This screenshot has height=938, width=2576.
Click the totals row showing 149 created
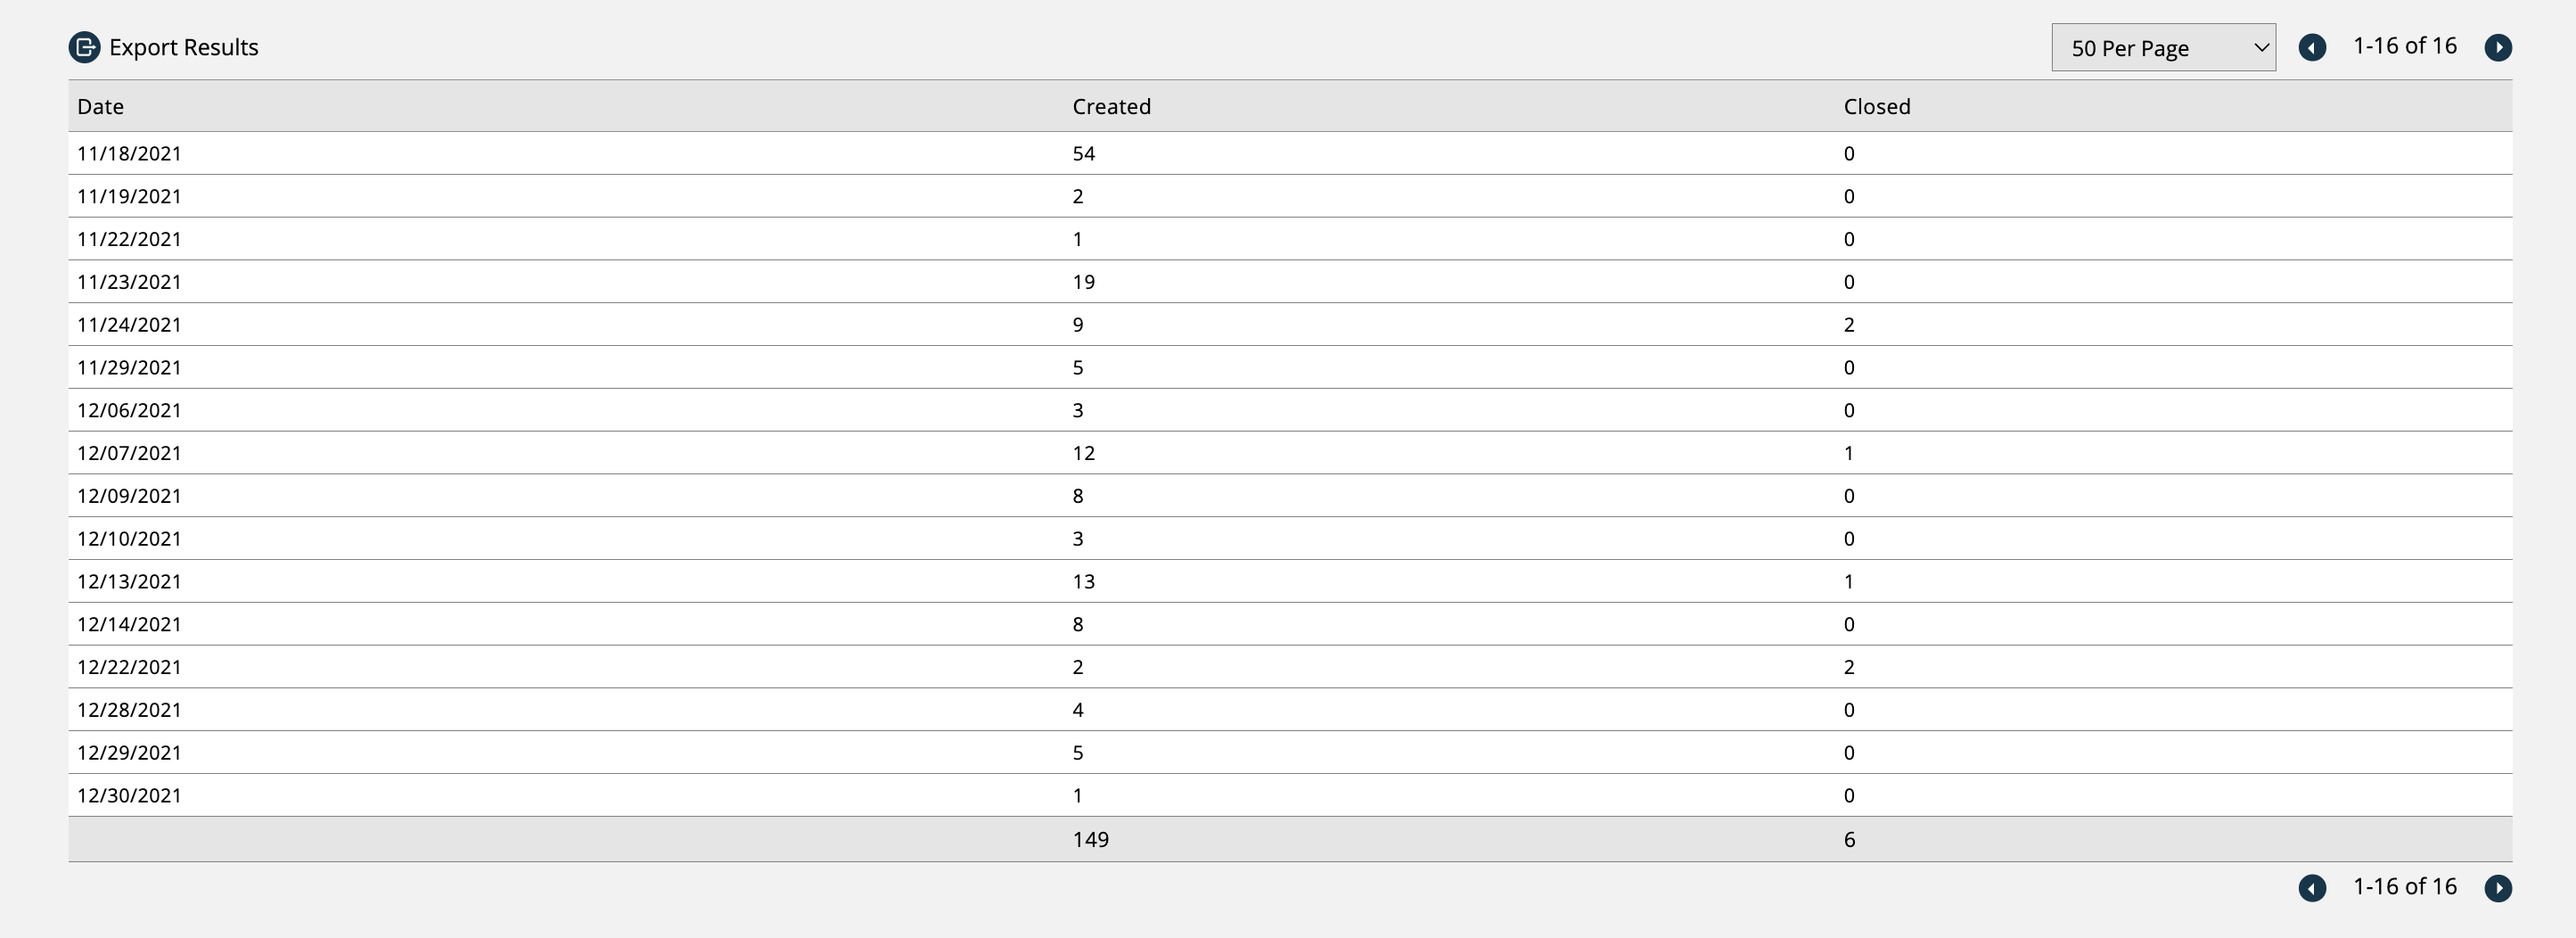[x=1090, y=839]
